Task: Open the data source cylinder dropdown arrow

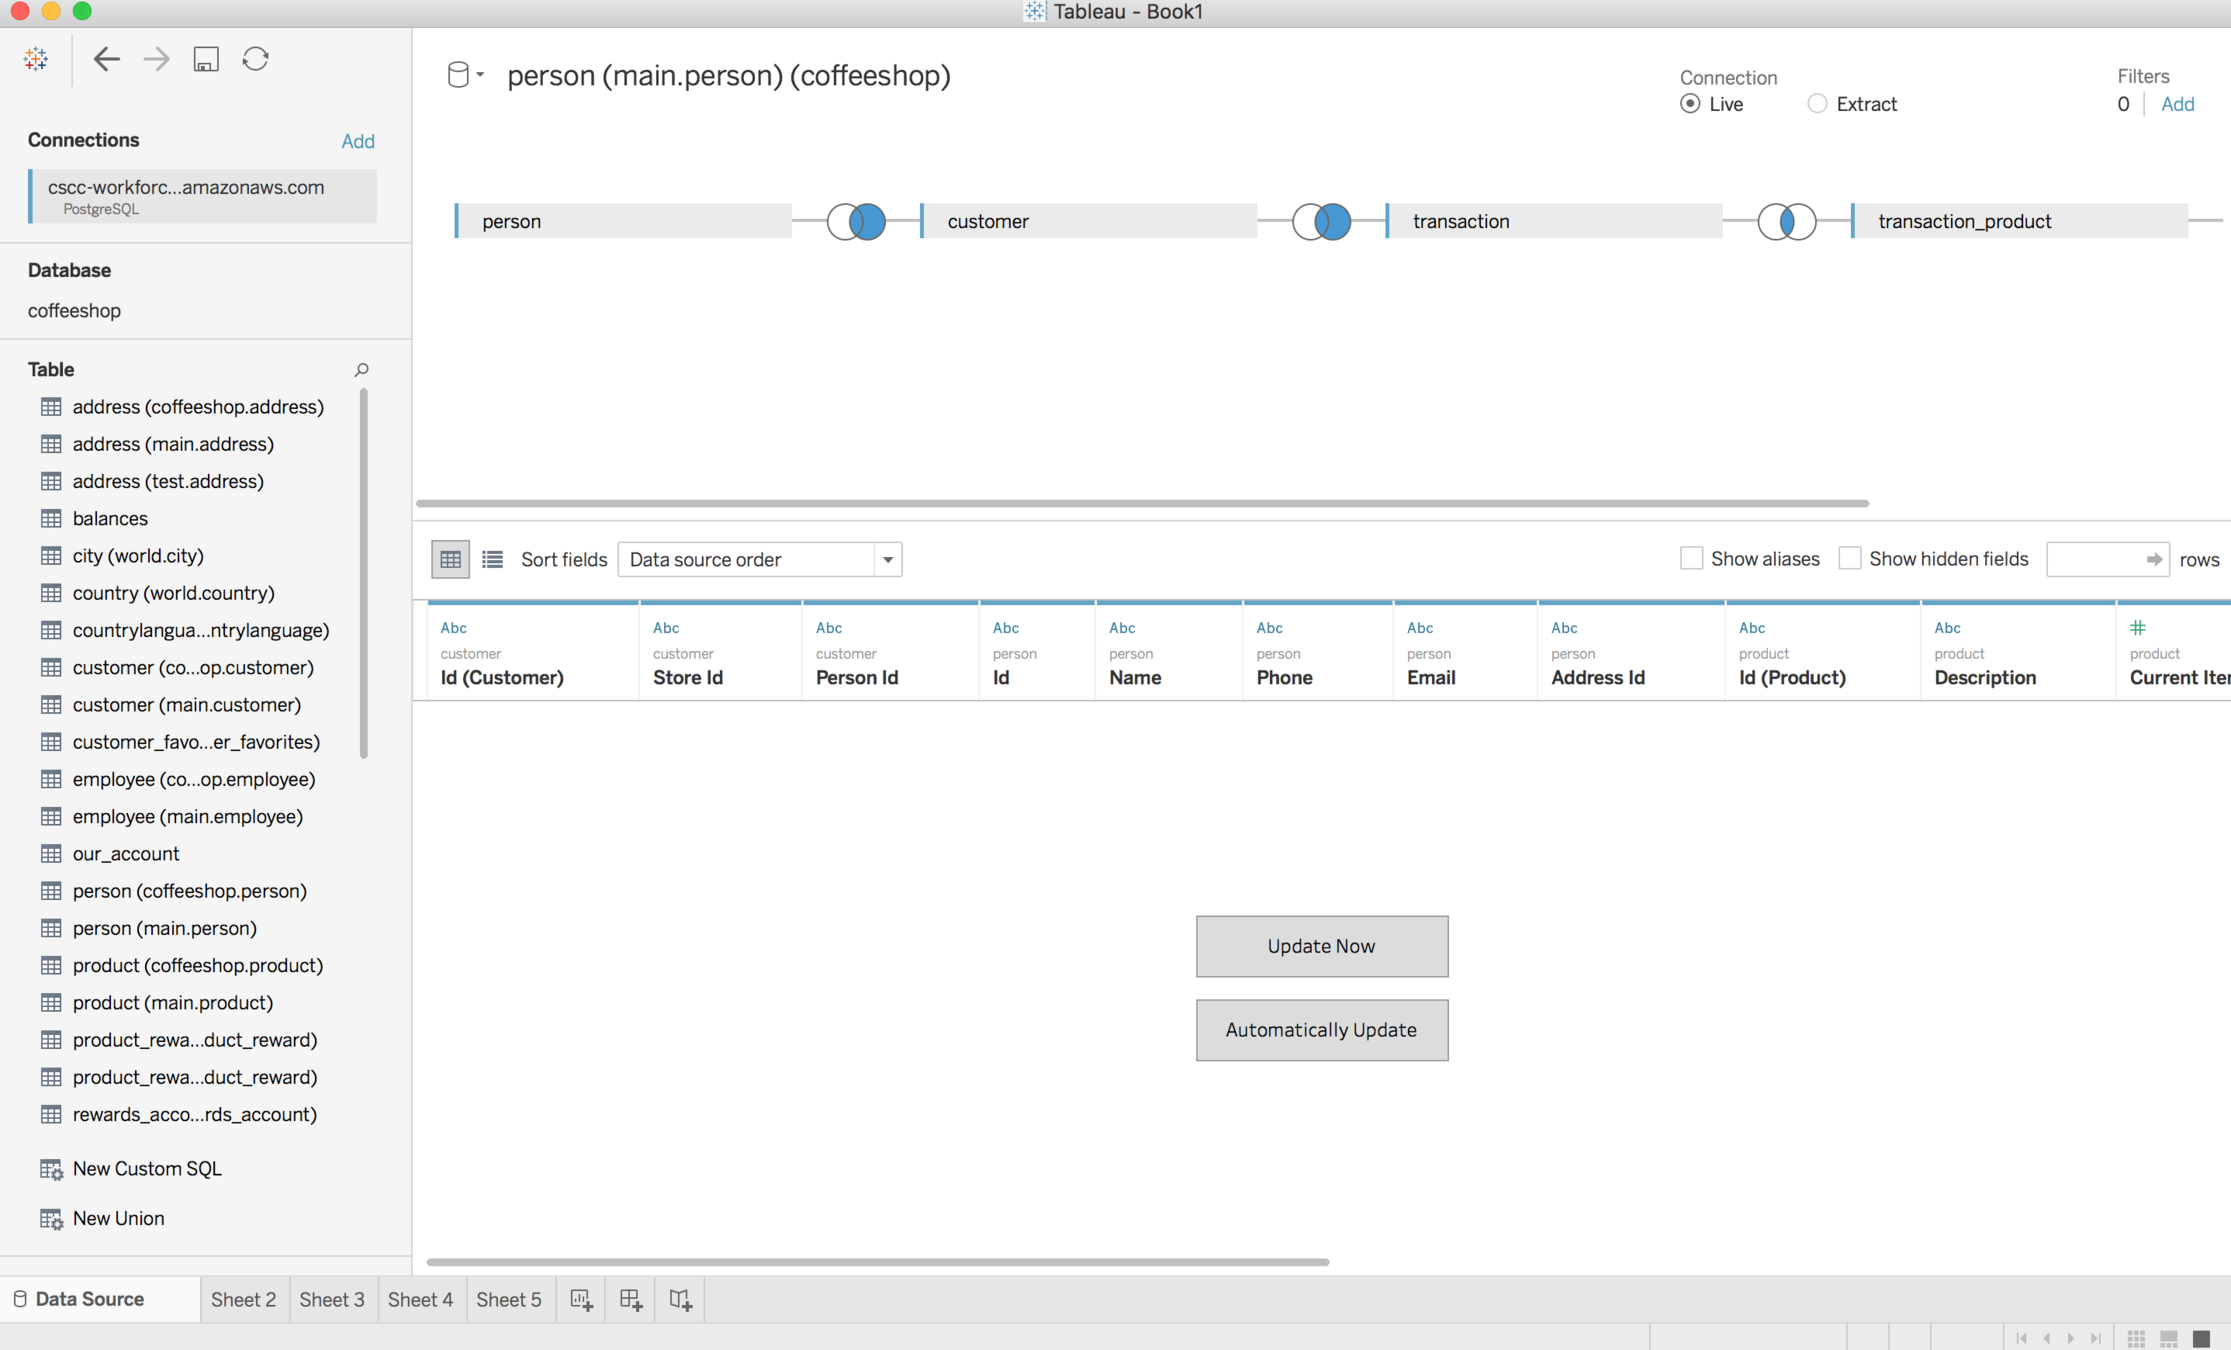Action: coord(481,75)
